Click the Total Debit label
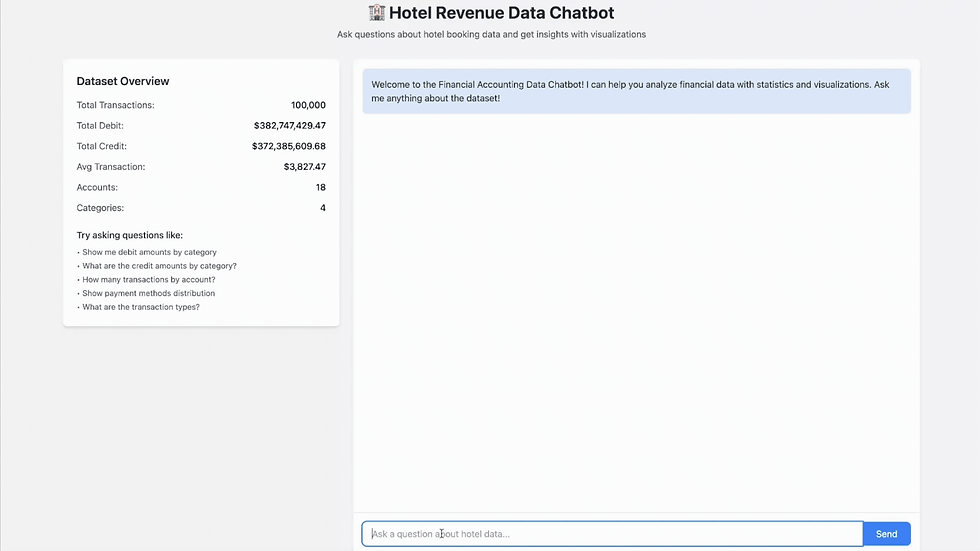 tap(100, 126)
